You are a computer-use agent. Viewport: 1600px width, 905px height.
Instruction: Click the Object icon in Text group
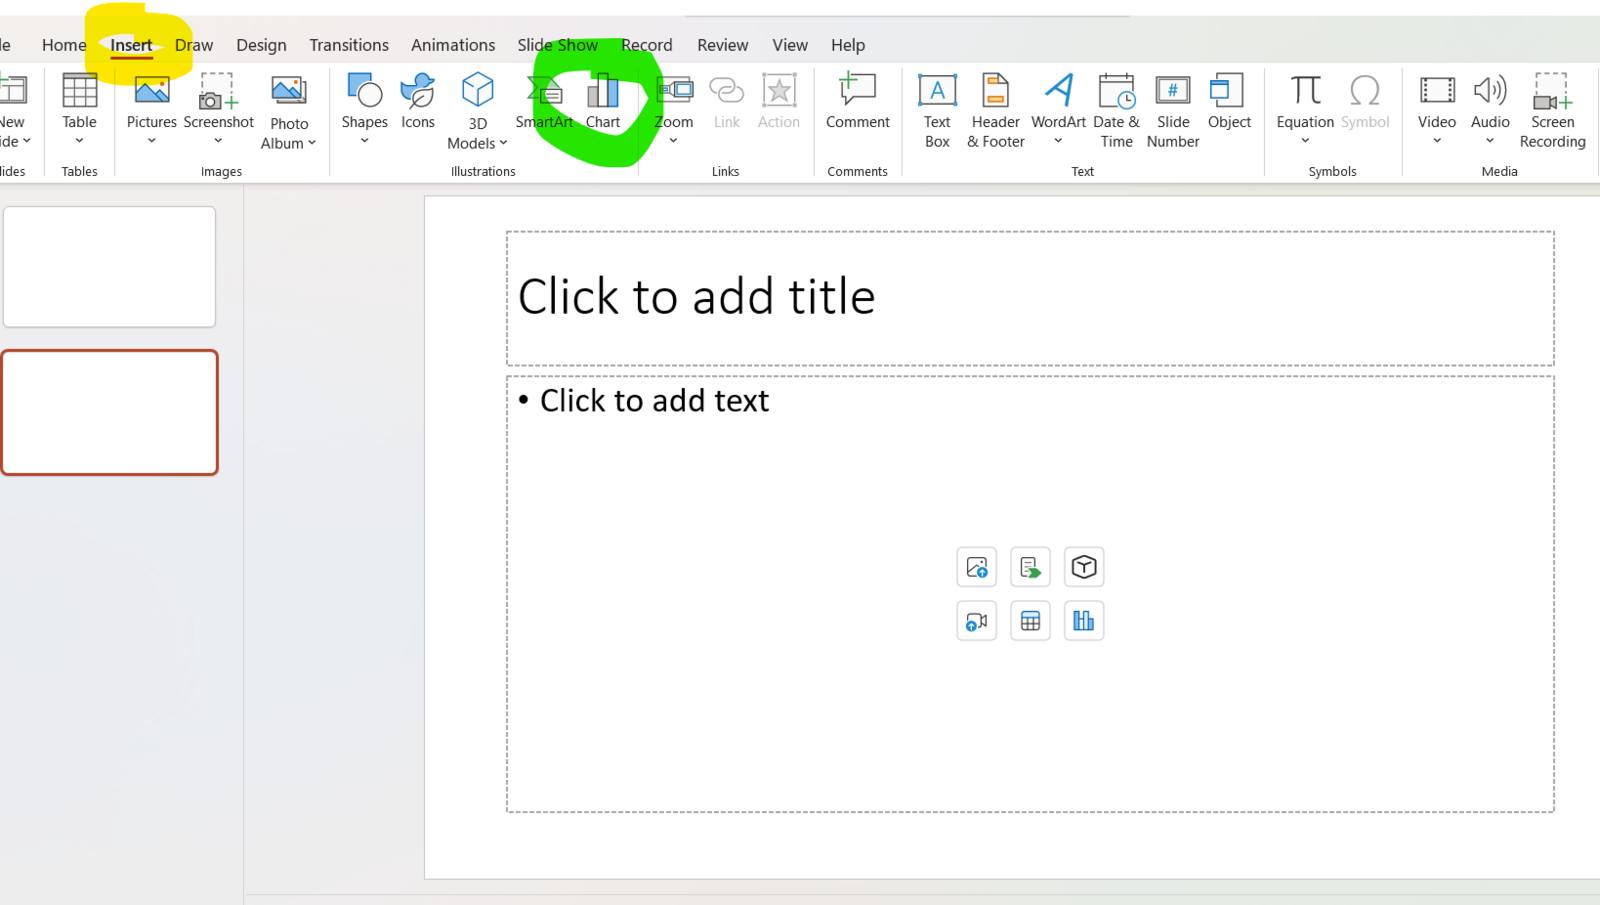point(1229,101)
